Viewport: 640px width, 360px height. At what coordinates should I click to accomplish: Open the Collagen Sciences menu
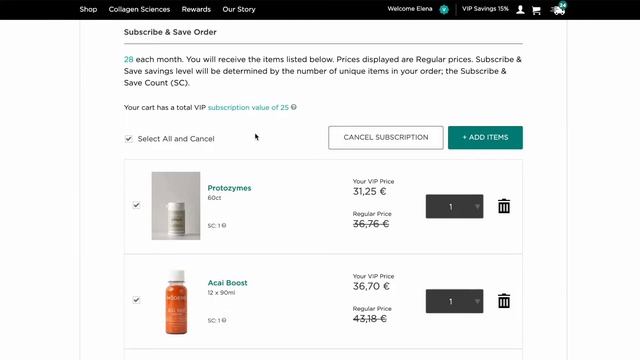pyautogui.click(x=139, y=9)
